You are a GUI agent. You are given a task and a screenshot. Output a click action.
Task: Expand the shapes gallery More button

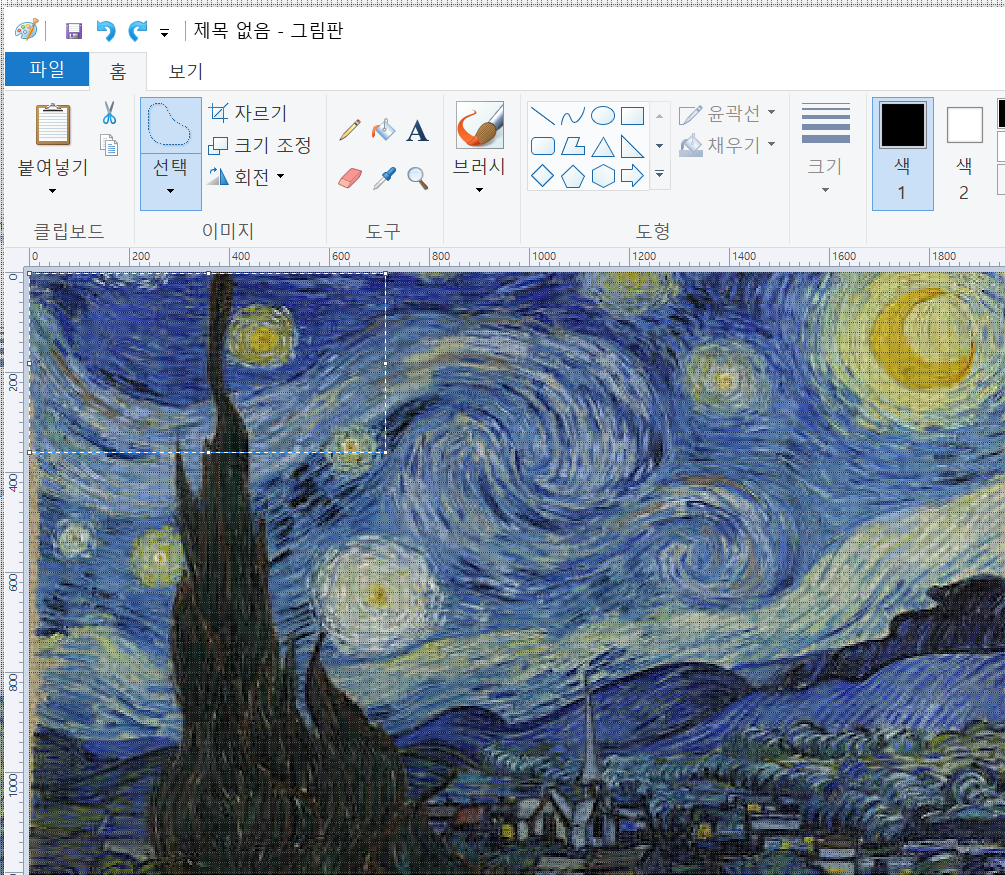(660, 174)
